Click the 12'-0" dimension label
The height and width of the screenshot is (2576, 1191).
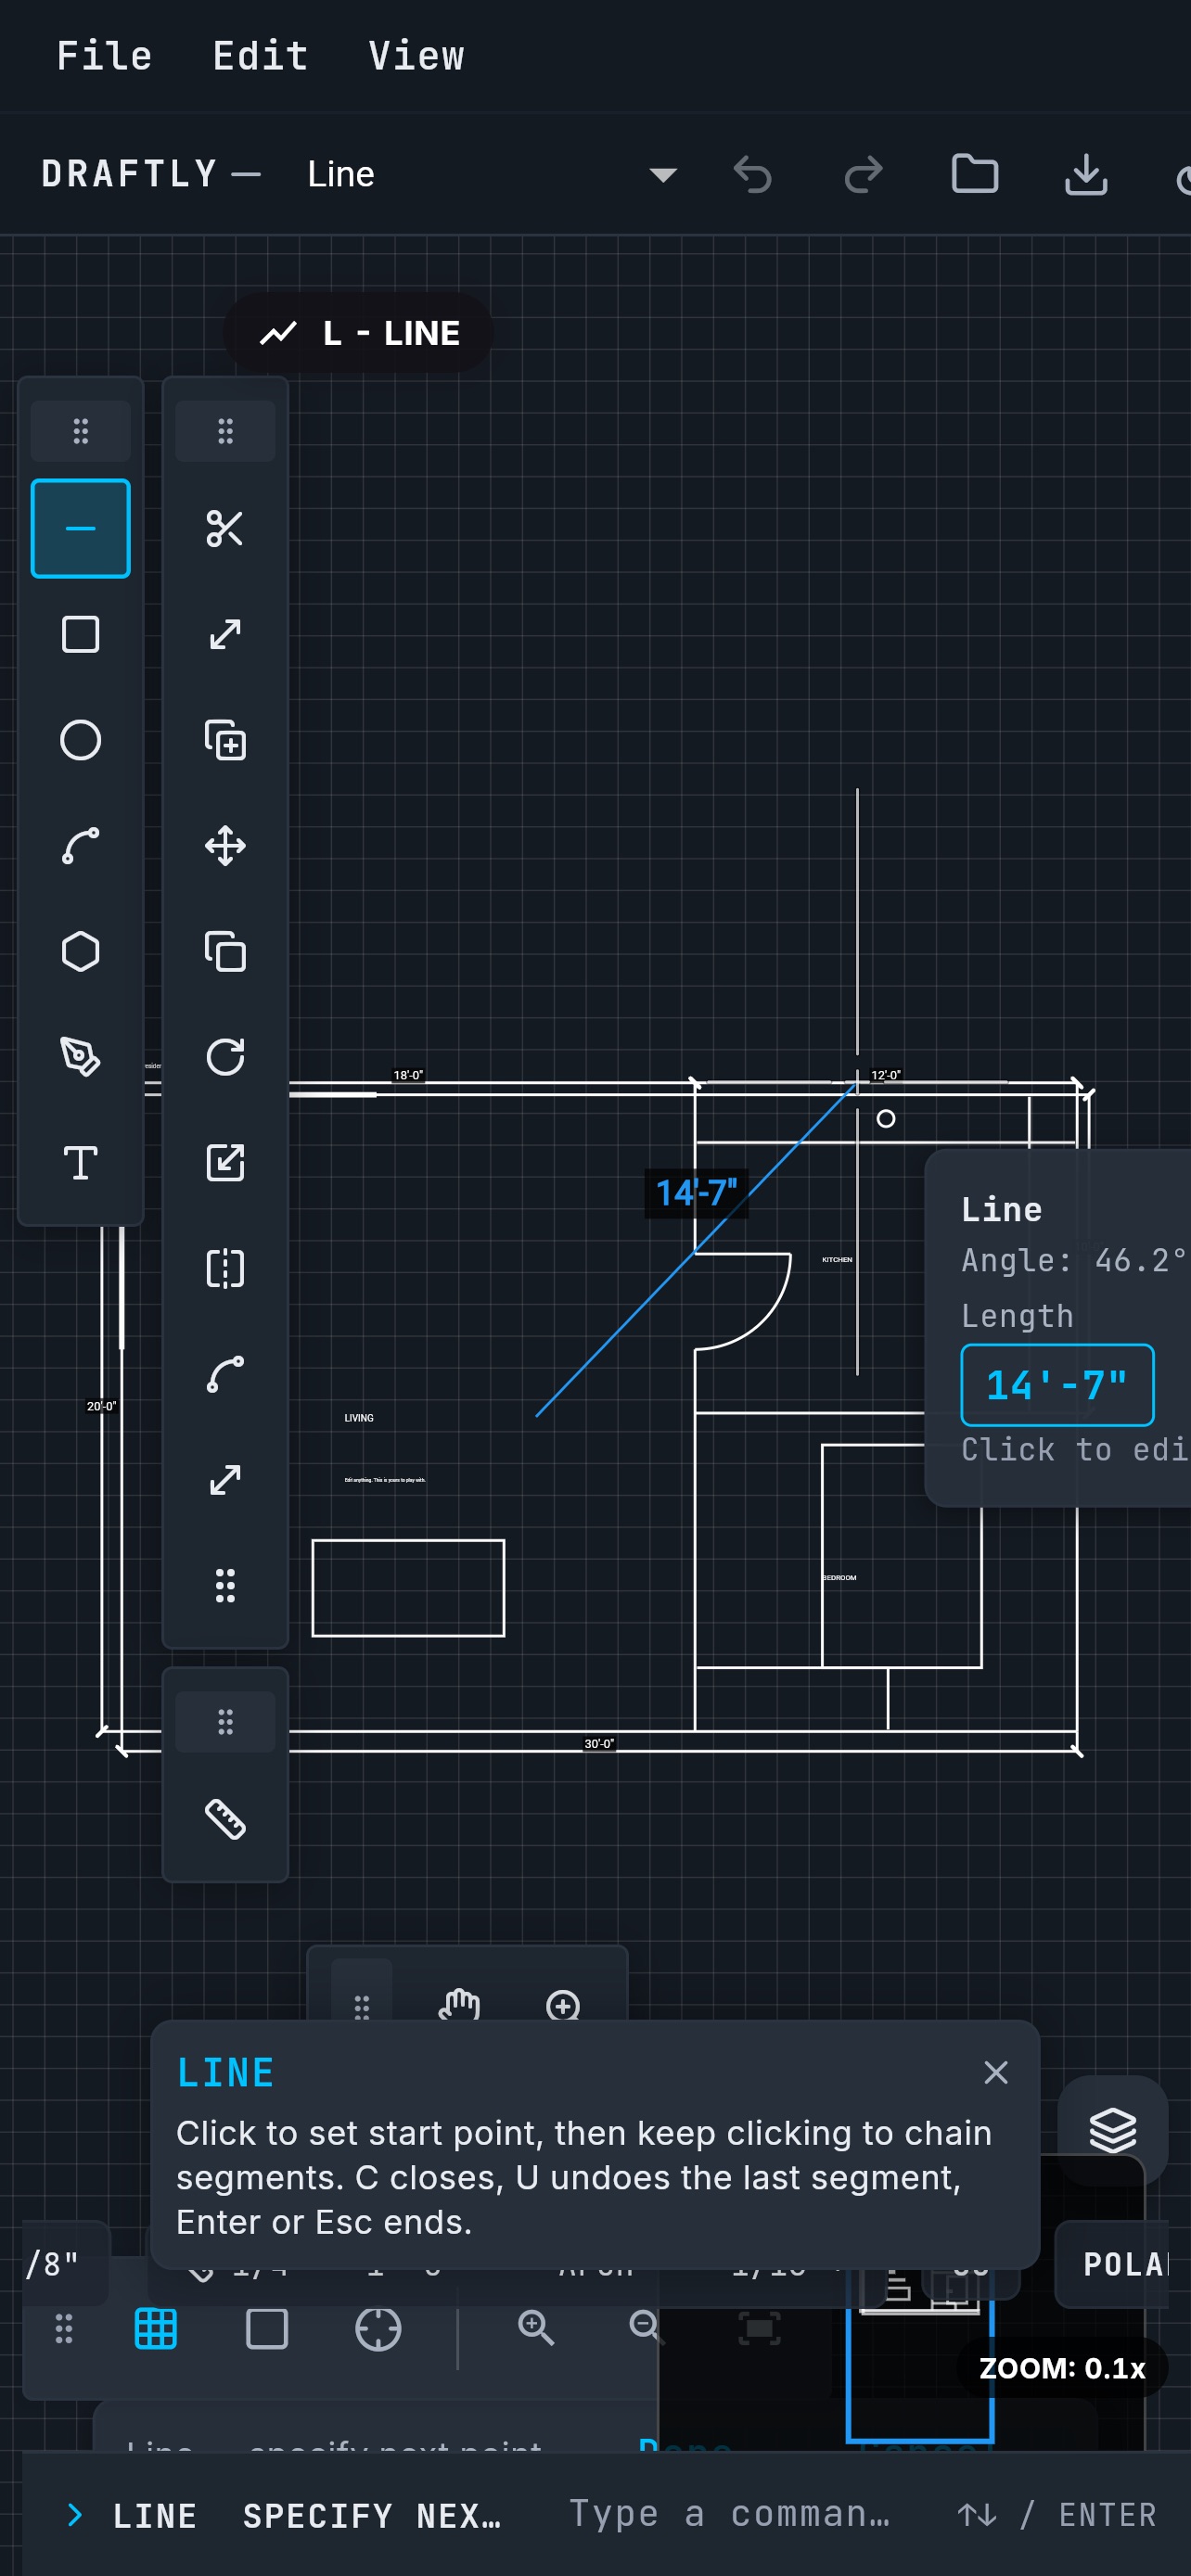(886, 1075)
